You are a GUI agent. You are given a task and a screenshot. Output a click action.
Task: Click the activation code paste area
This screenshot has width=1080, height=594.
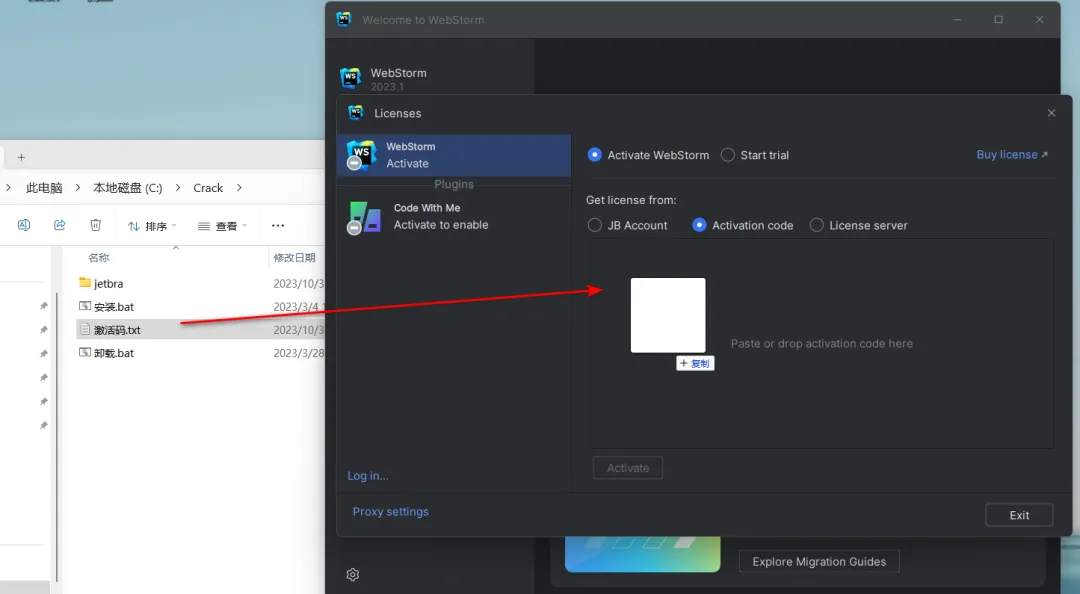point(821,344)
